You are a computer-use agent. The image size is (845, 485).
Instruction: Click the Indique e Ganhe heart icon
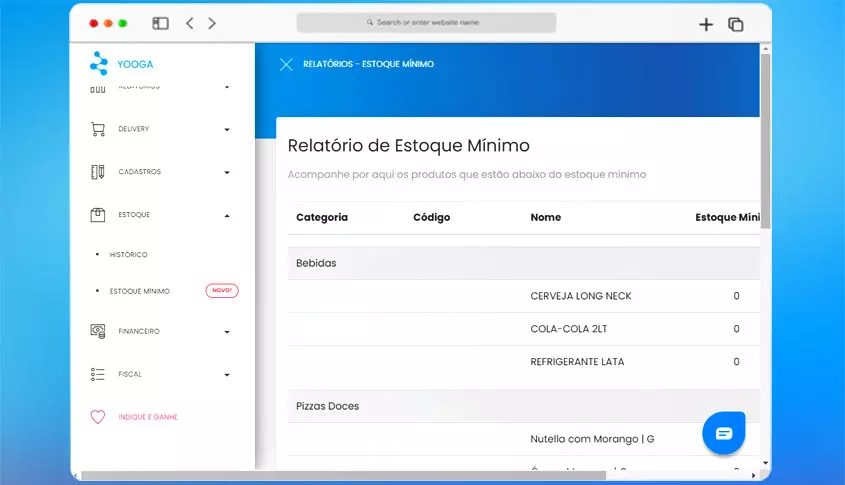click(x=98, y=417)
